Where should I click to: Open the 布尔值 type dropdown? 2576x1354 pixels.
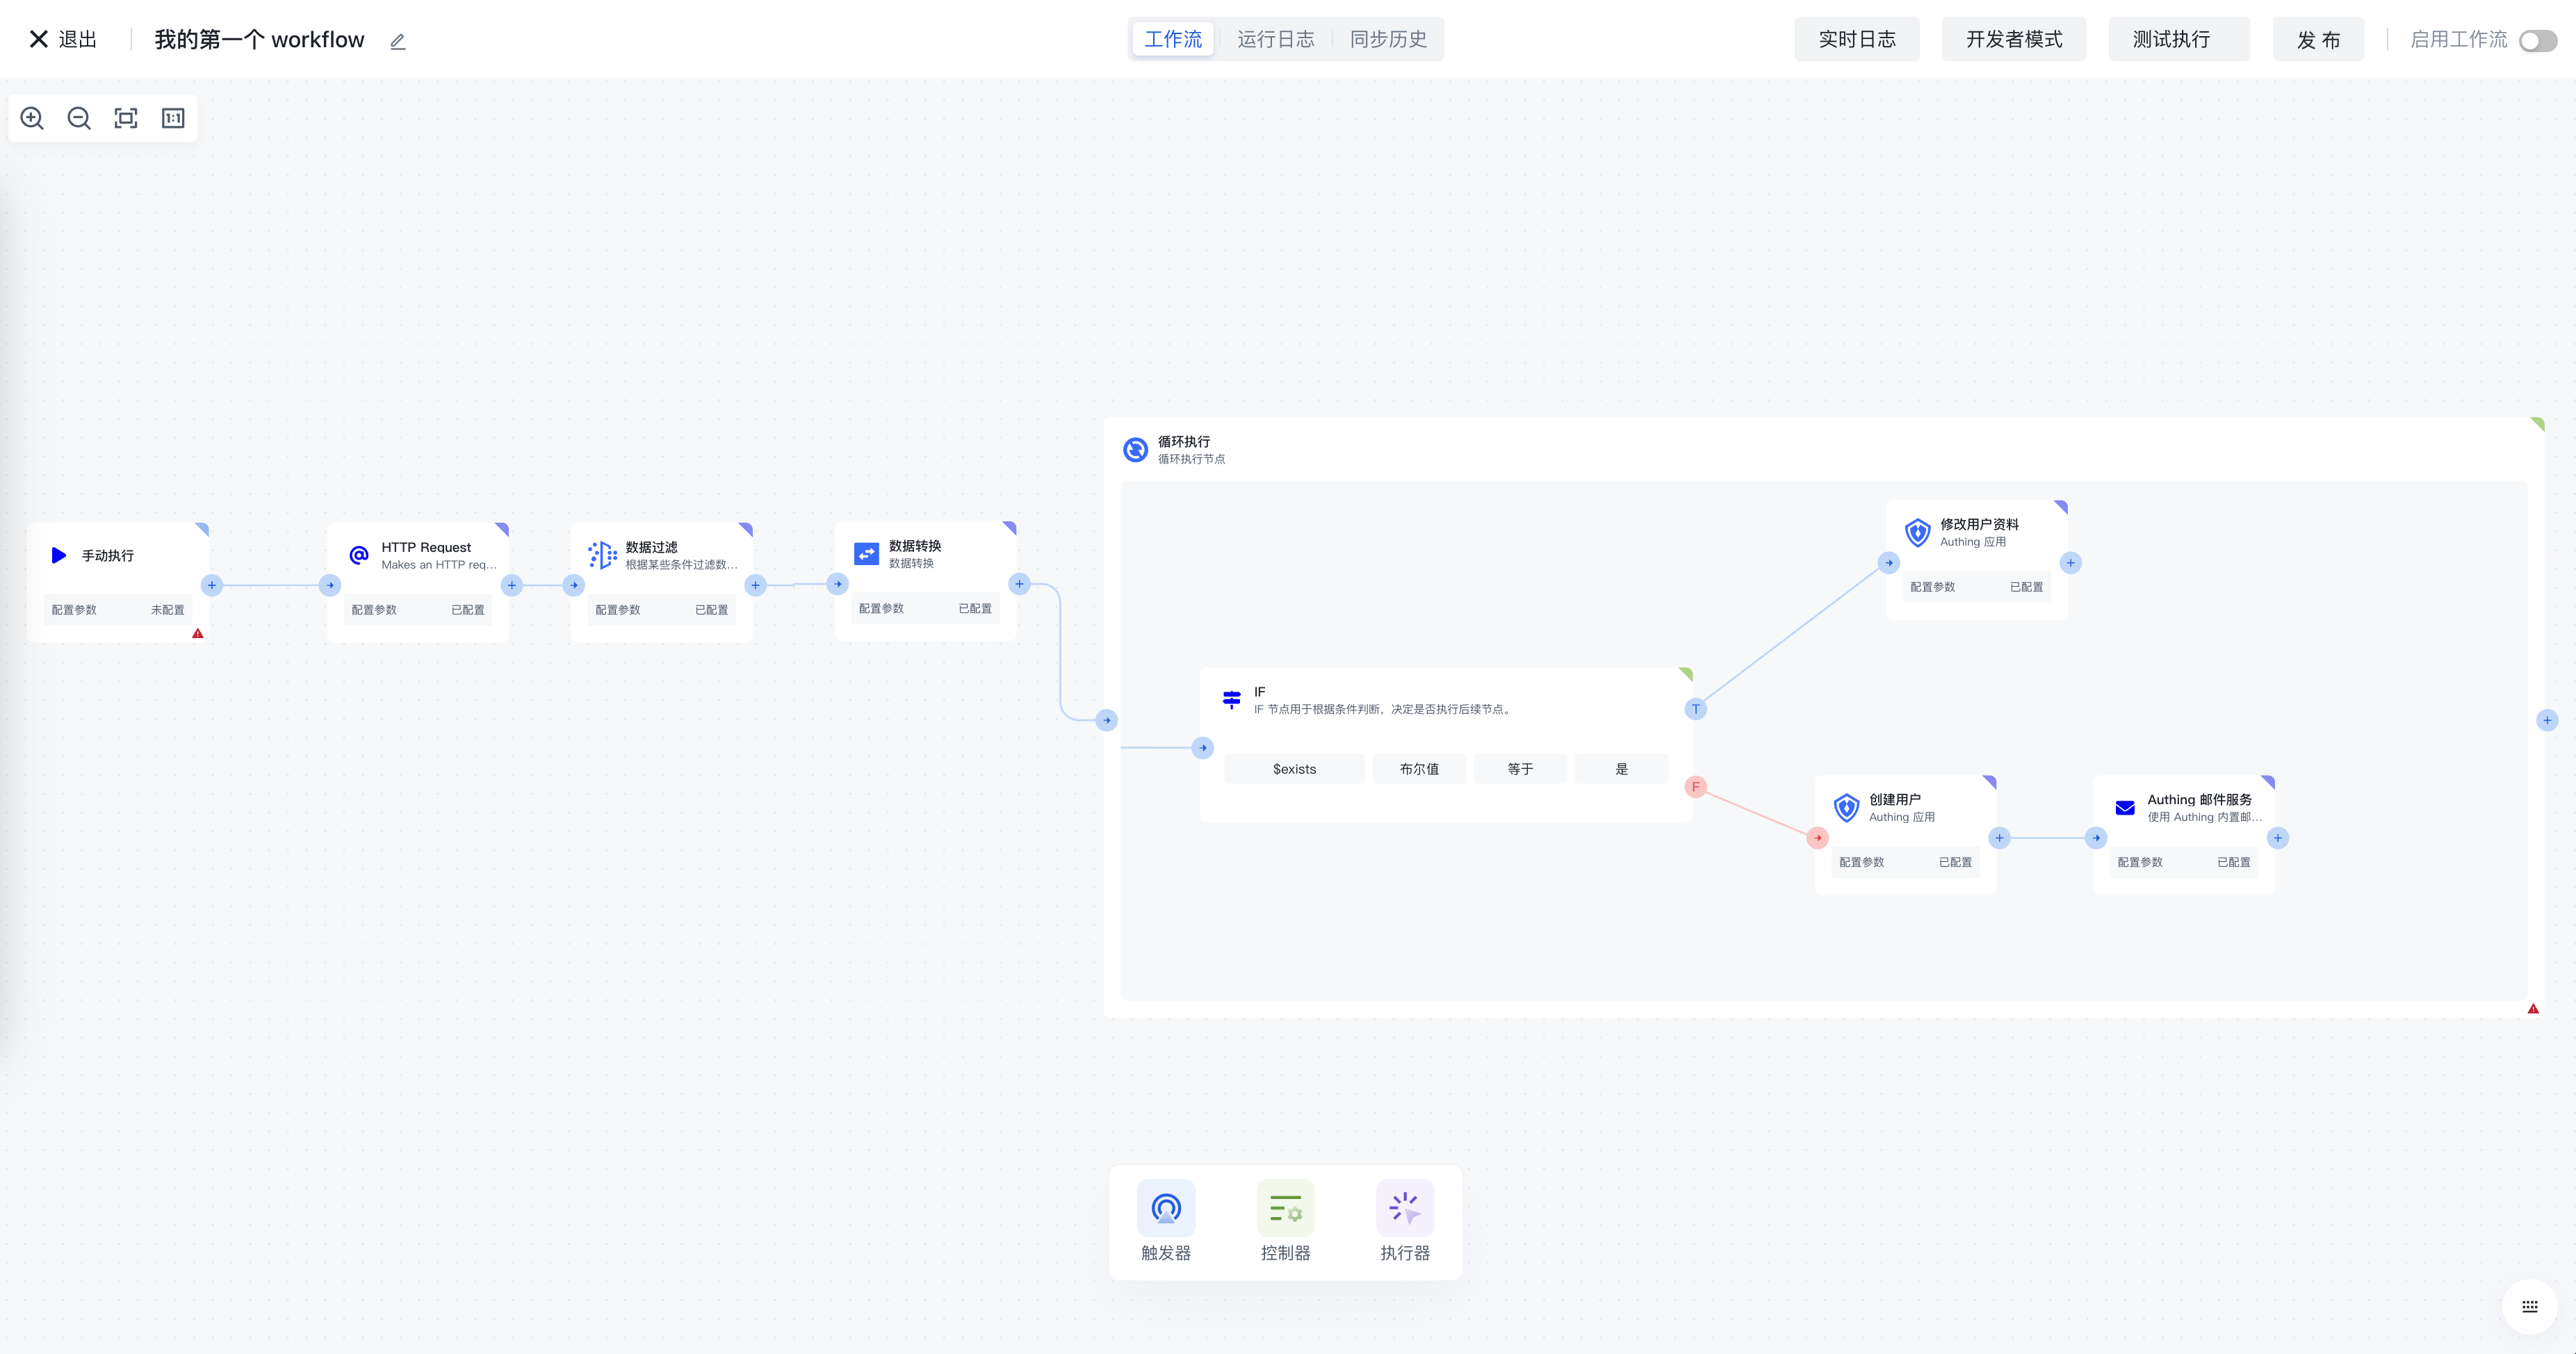1419,769
